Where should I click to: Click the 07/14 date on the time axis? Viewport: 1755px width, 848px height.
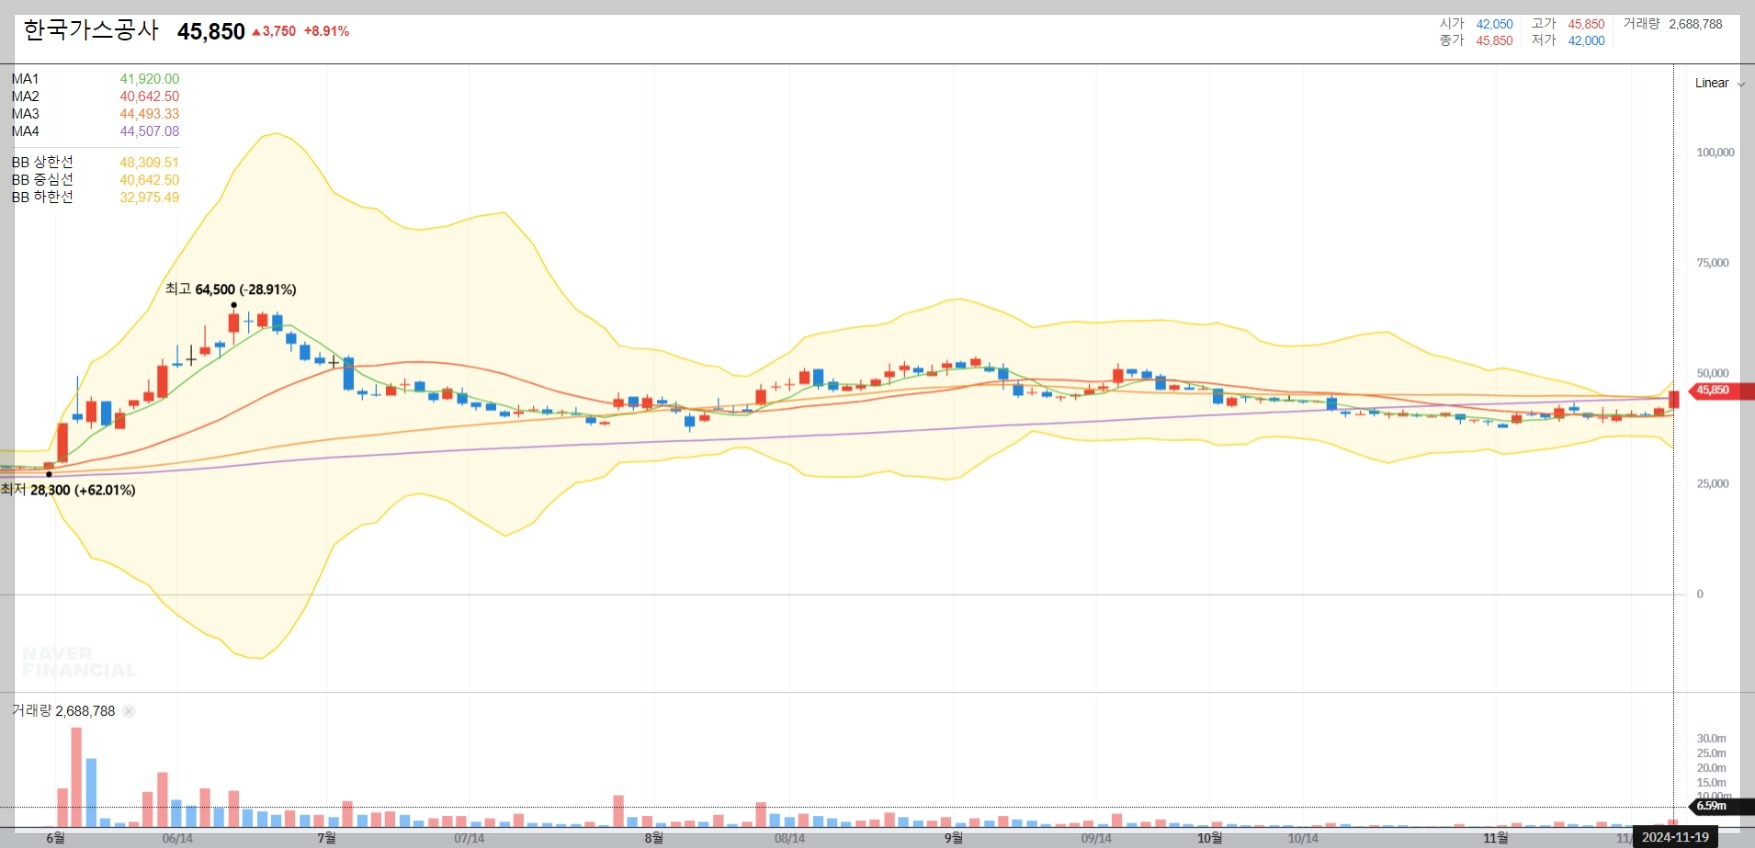pyautogui.click(x=469, y=838)
